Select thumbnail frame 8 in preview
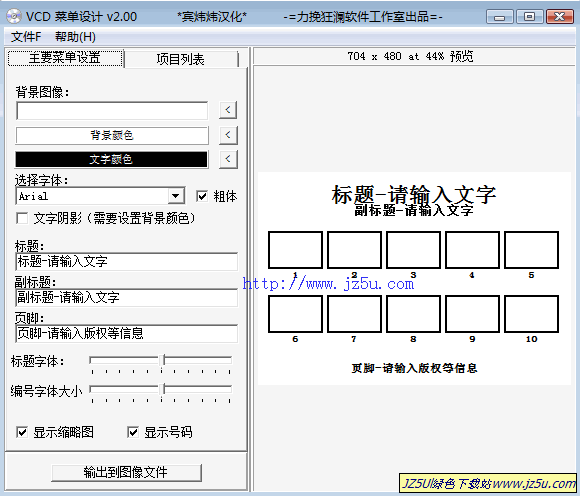This screenshot has height=496, width=580. (x=414, y=314)
